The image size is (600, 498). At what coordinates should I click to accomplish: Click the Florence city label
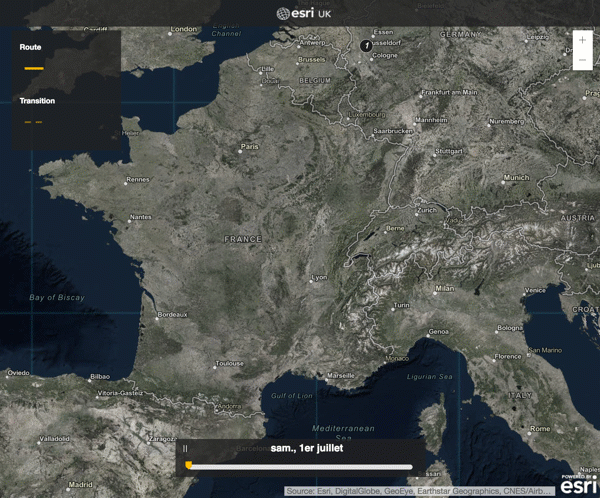pyautogui.click(x=507, y=356)
